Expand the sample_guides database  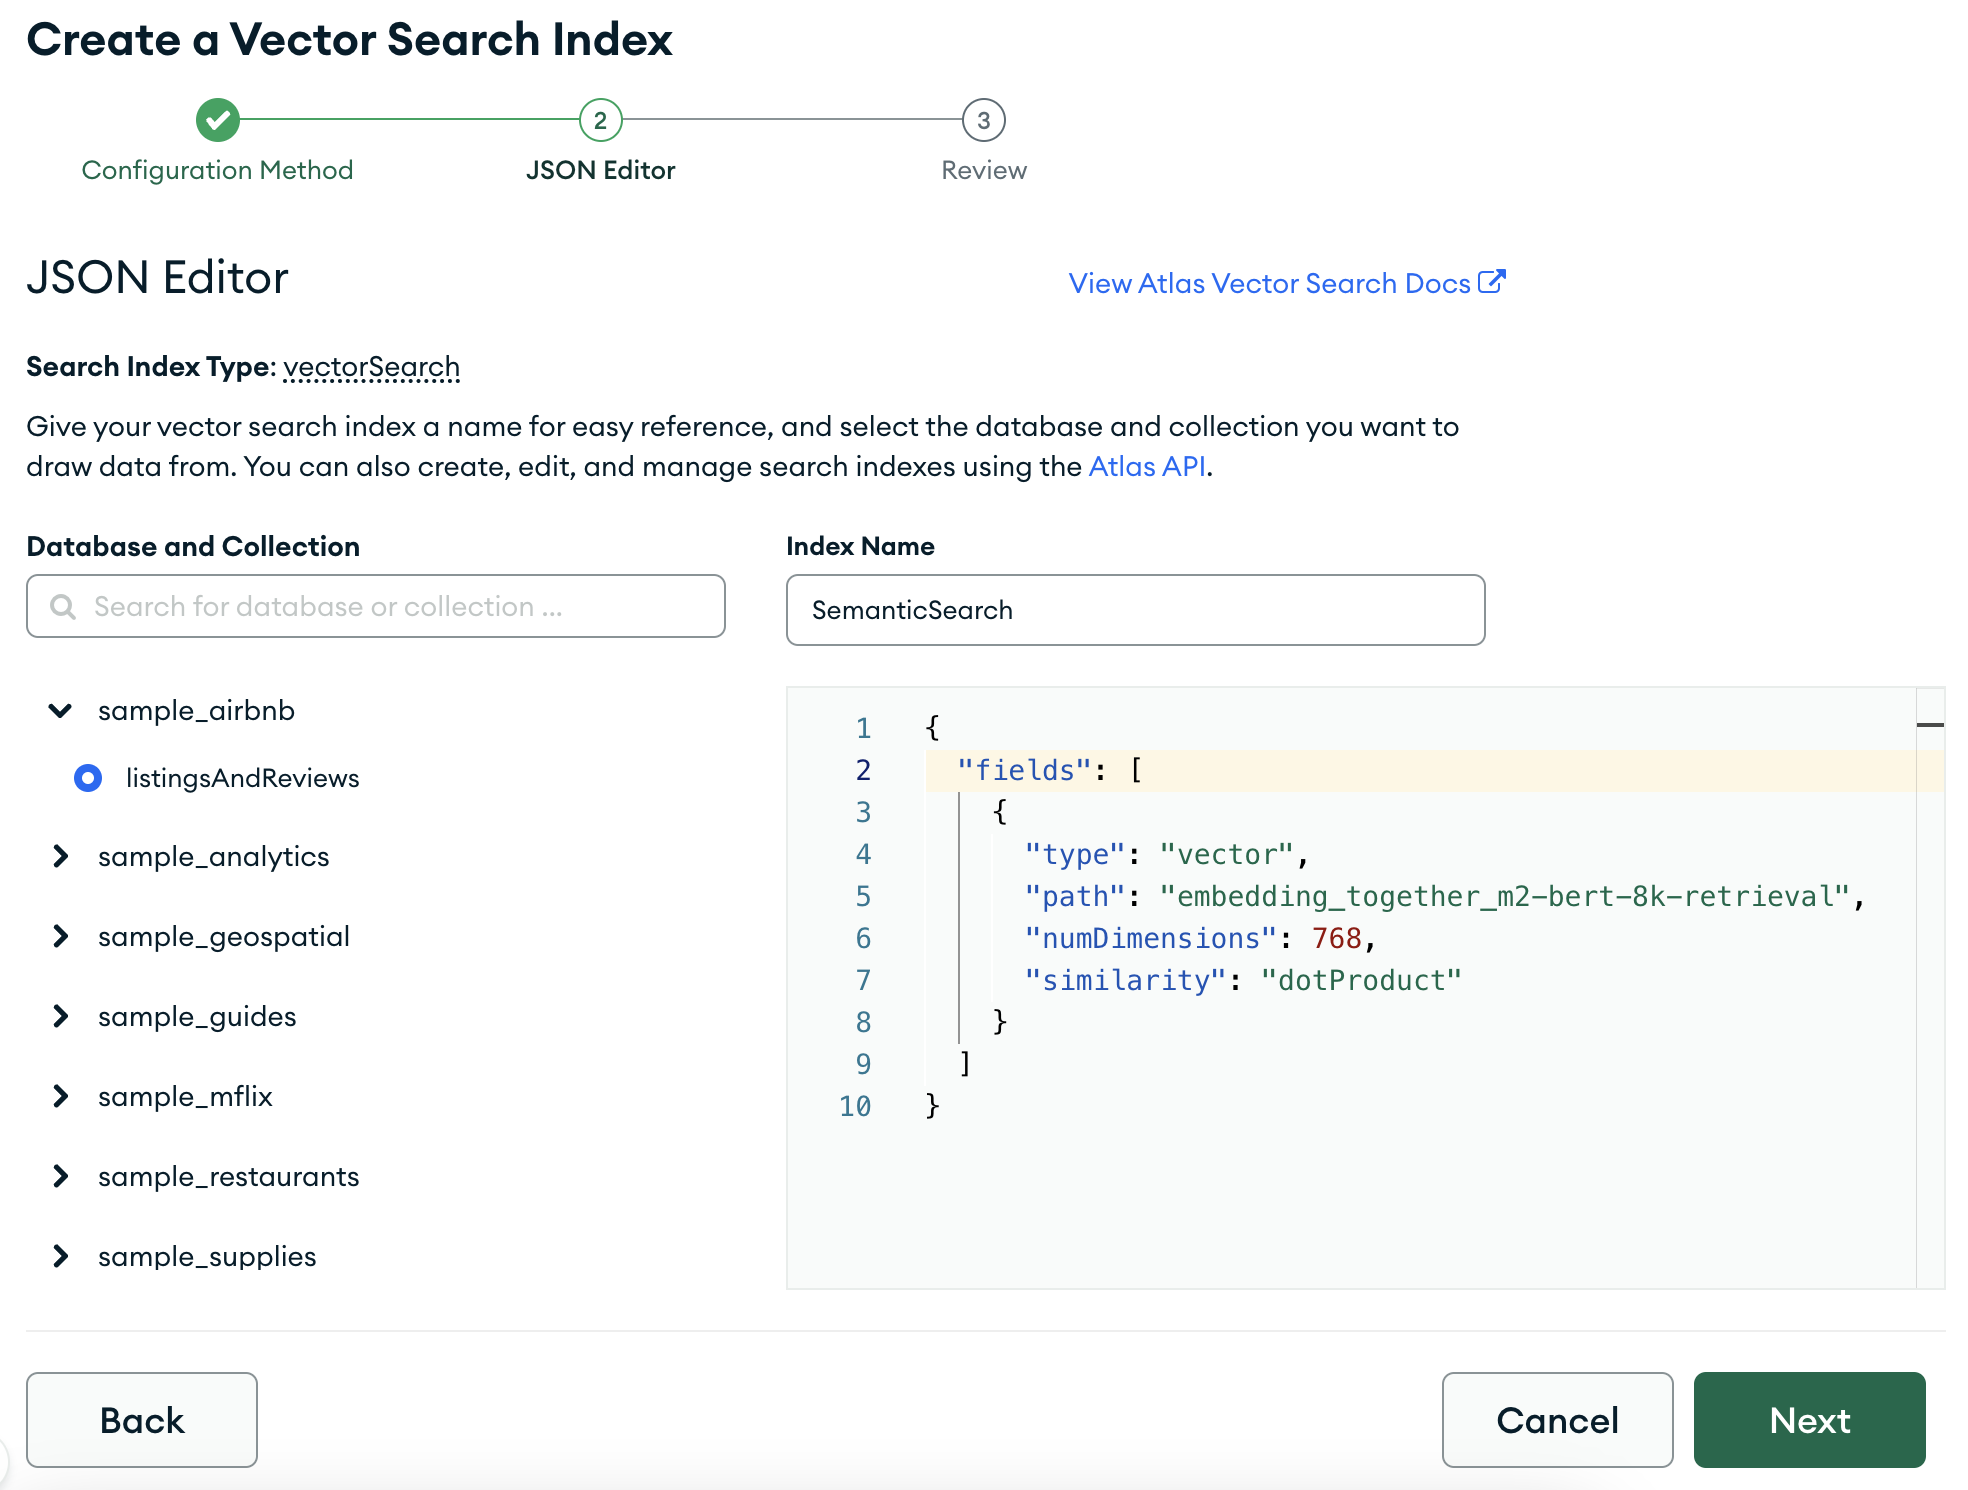pyautogui.click(x=60, y=1016)
